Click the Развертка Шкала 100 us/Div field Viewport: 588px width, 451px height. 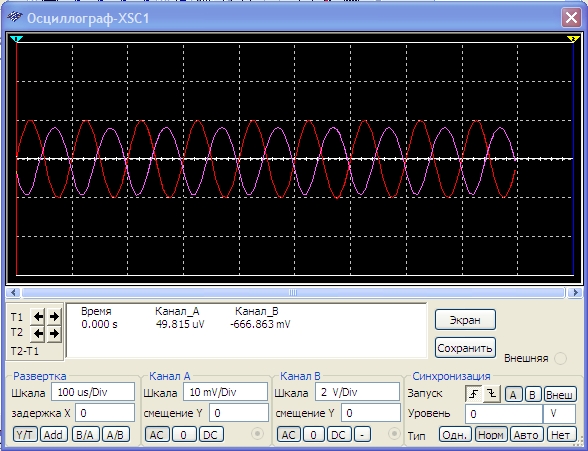[x=93, y=392]
